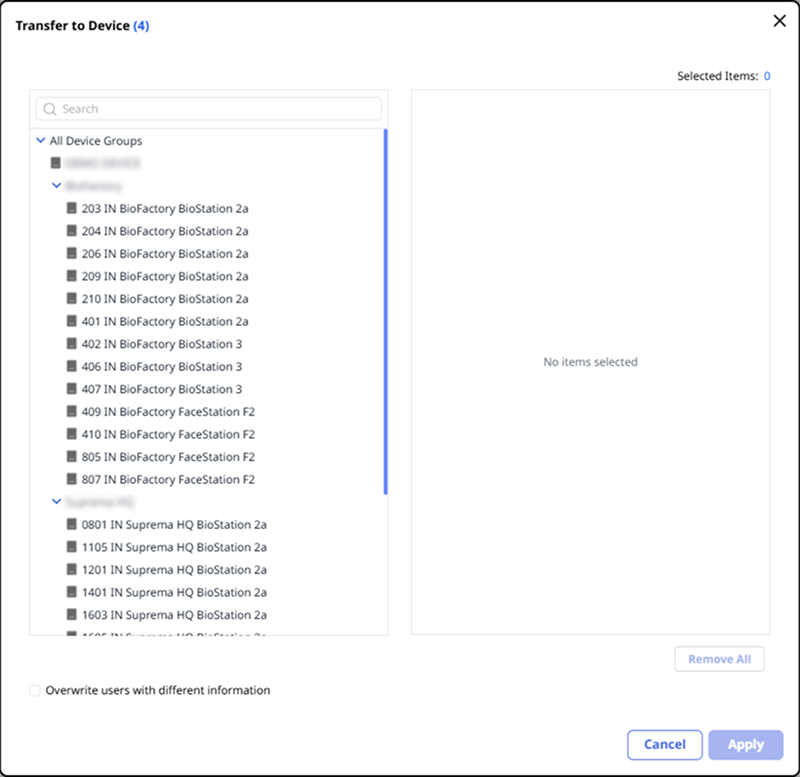This screenshot has height=777, width=800.
Task: Click device icon beside 402 IN BioFactory BioStation 3
Action: click(72, 344)
